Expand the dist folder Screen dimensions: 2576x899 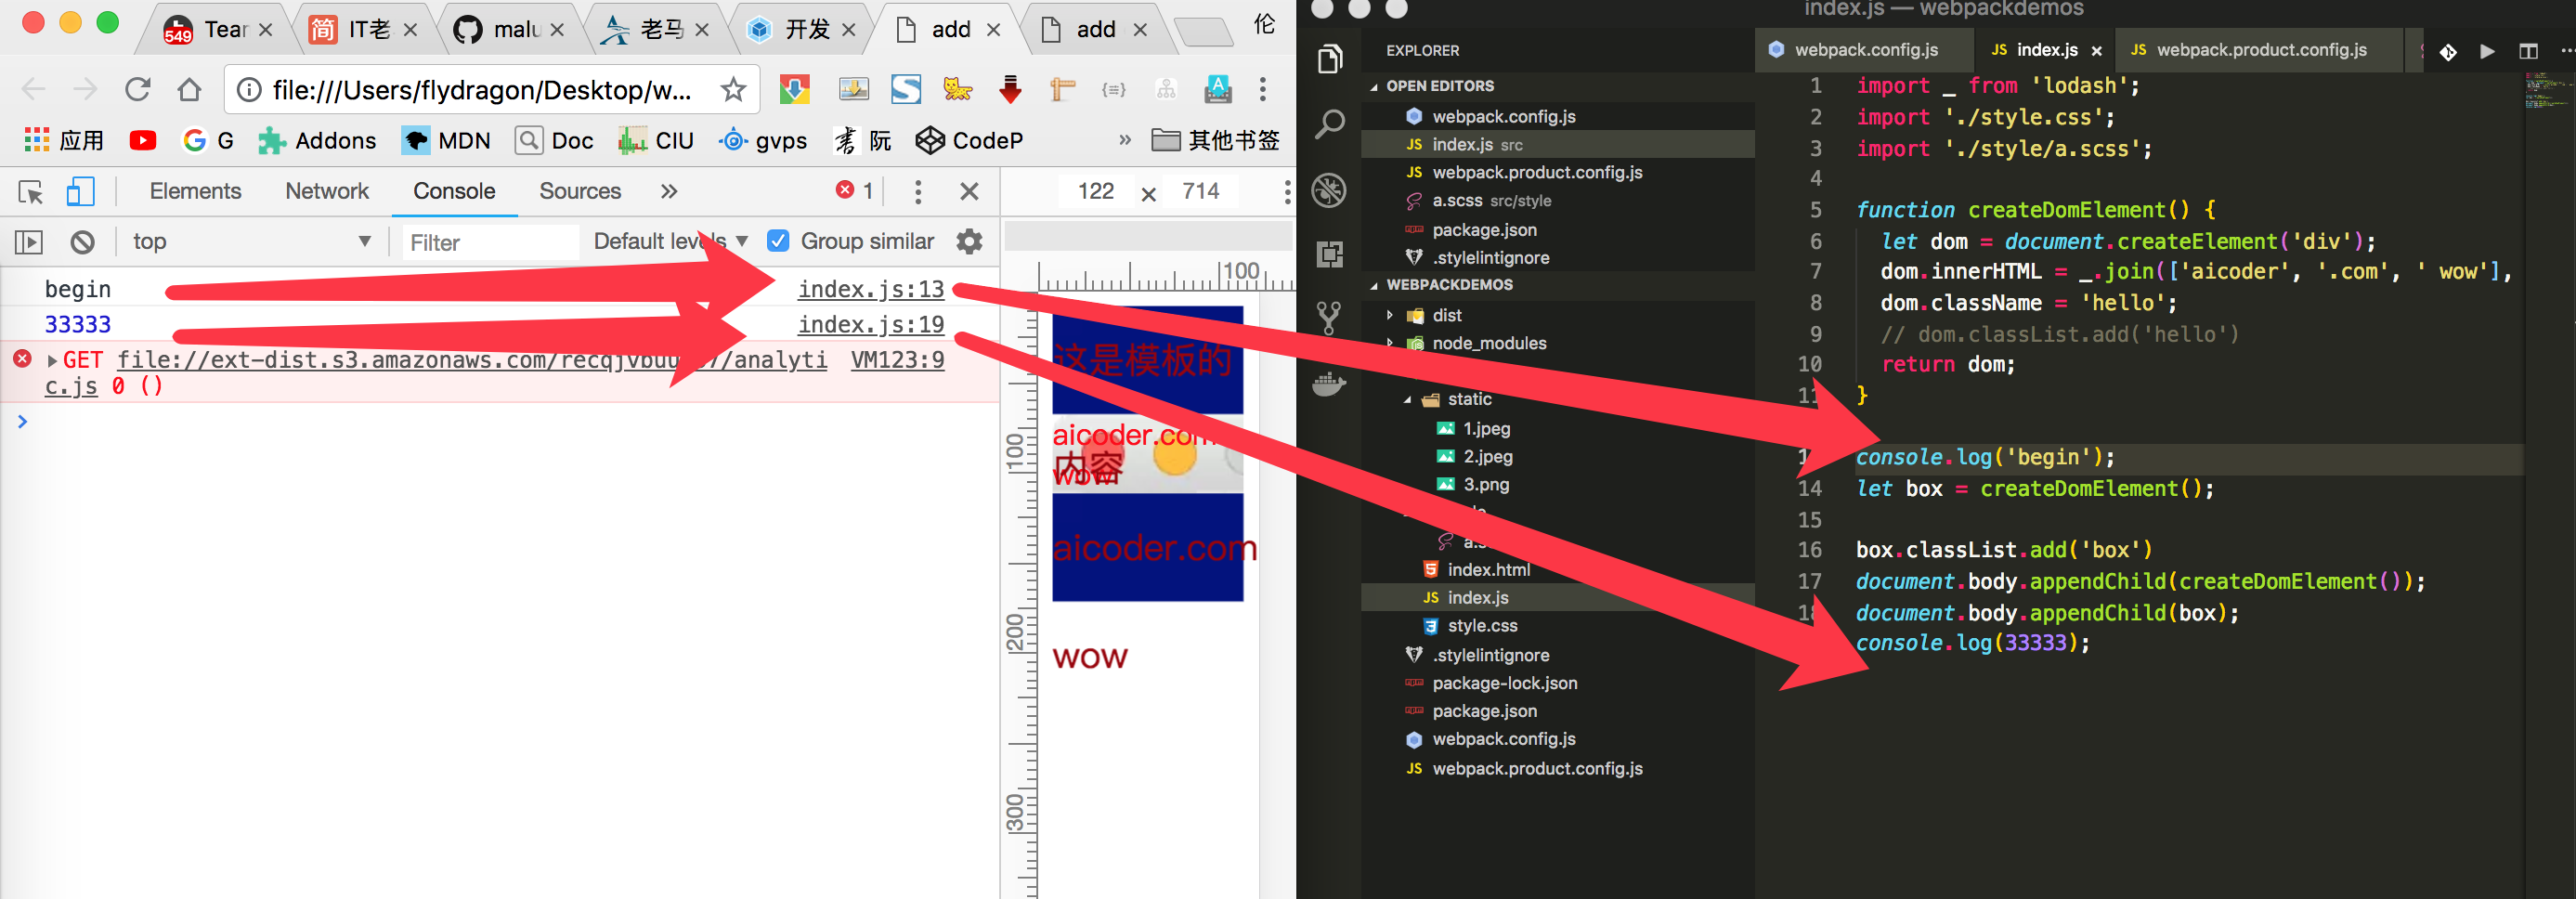[1390, 315]
